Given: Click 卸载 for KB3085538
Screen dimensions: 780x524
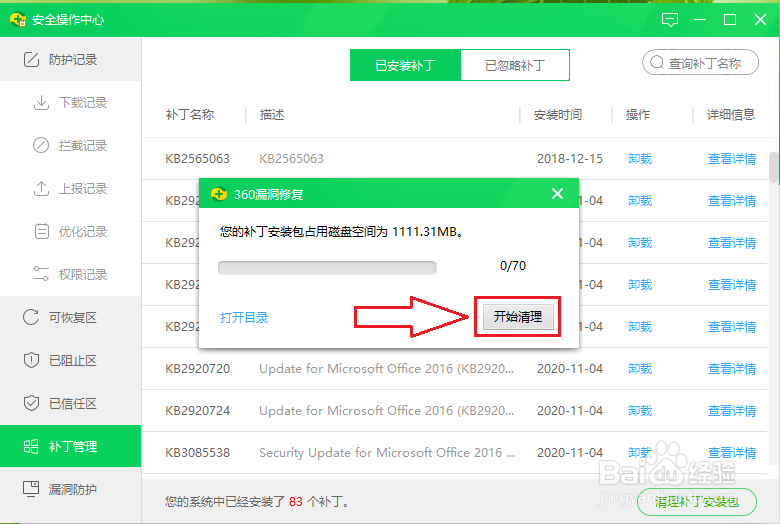Looking at the screenshot, I should (640, 452).
